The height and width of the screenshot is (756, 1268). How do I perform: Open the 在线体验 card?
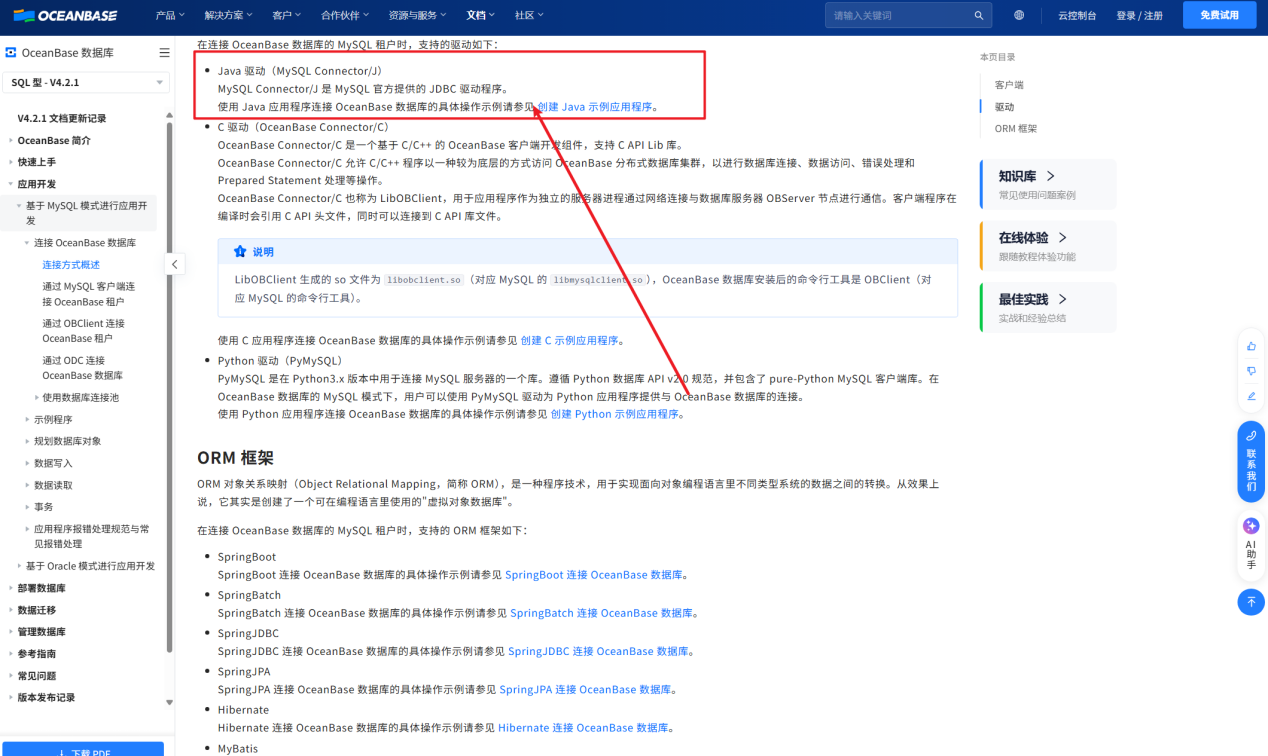(x=1048, y=246)
